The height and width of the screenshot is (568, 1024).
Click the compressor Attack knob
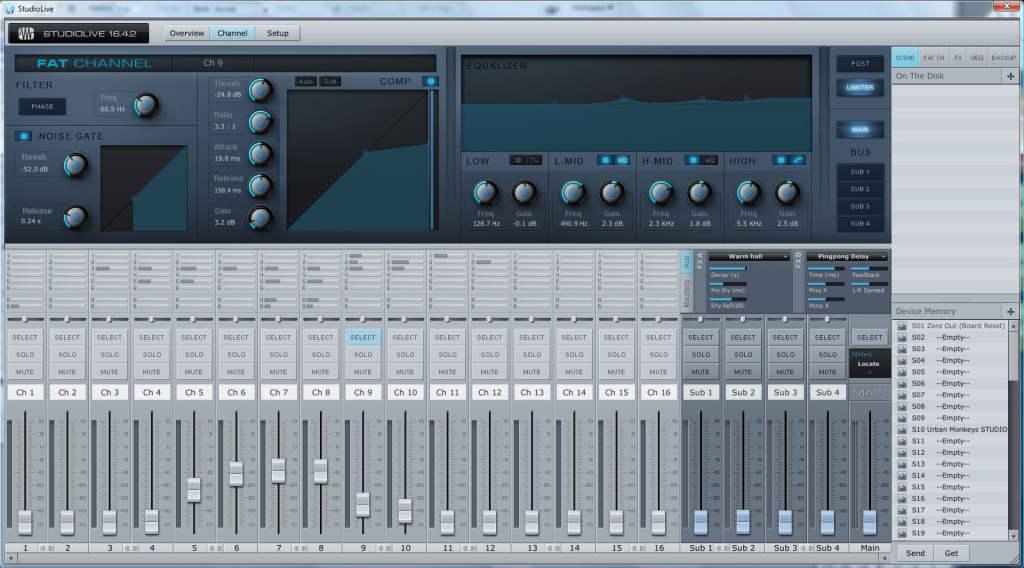[260, 154]
